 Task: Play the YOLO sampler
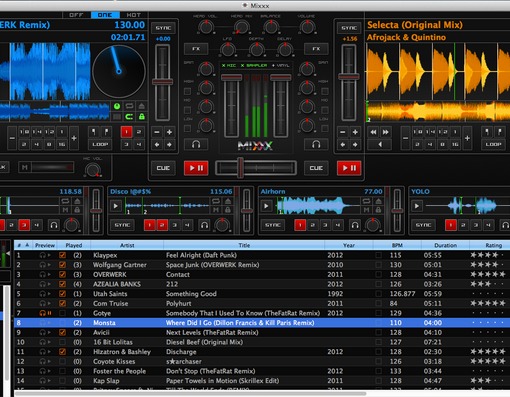[x=417, y=206]
